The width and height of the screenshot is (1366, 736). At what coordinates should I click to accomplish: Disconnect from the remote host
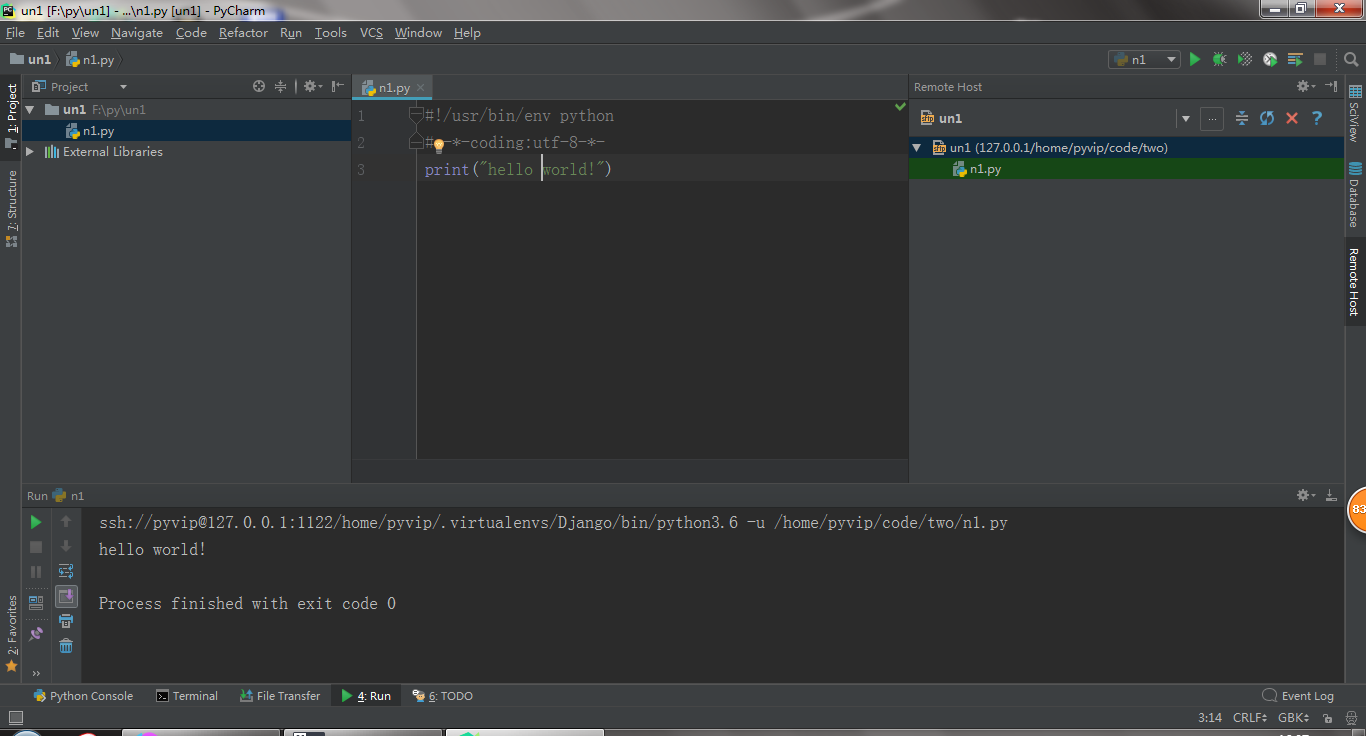(x=1291, y=118)
